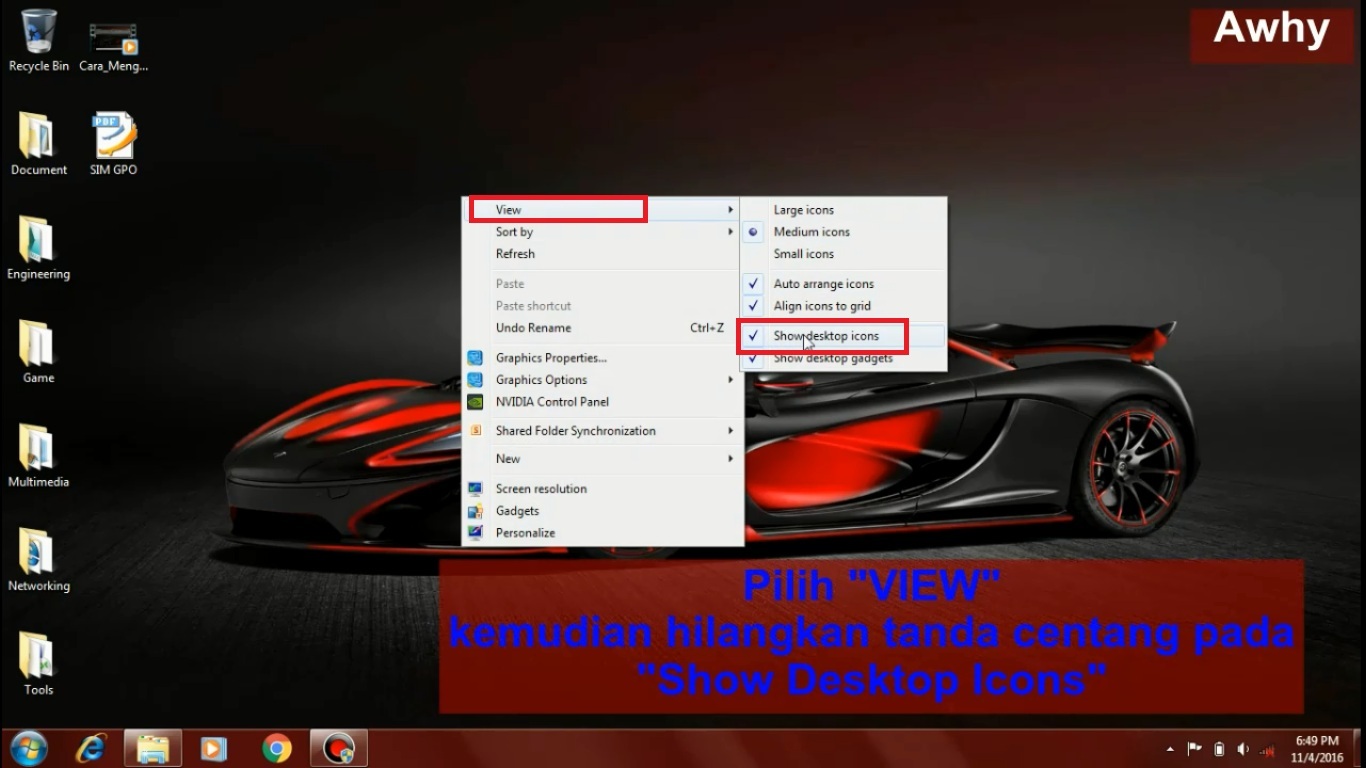Disable Align icons to grid
Image resolution: width=1366 pixels, height=768 pixels.
coord(820,306)
